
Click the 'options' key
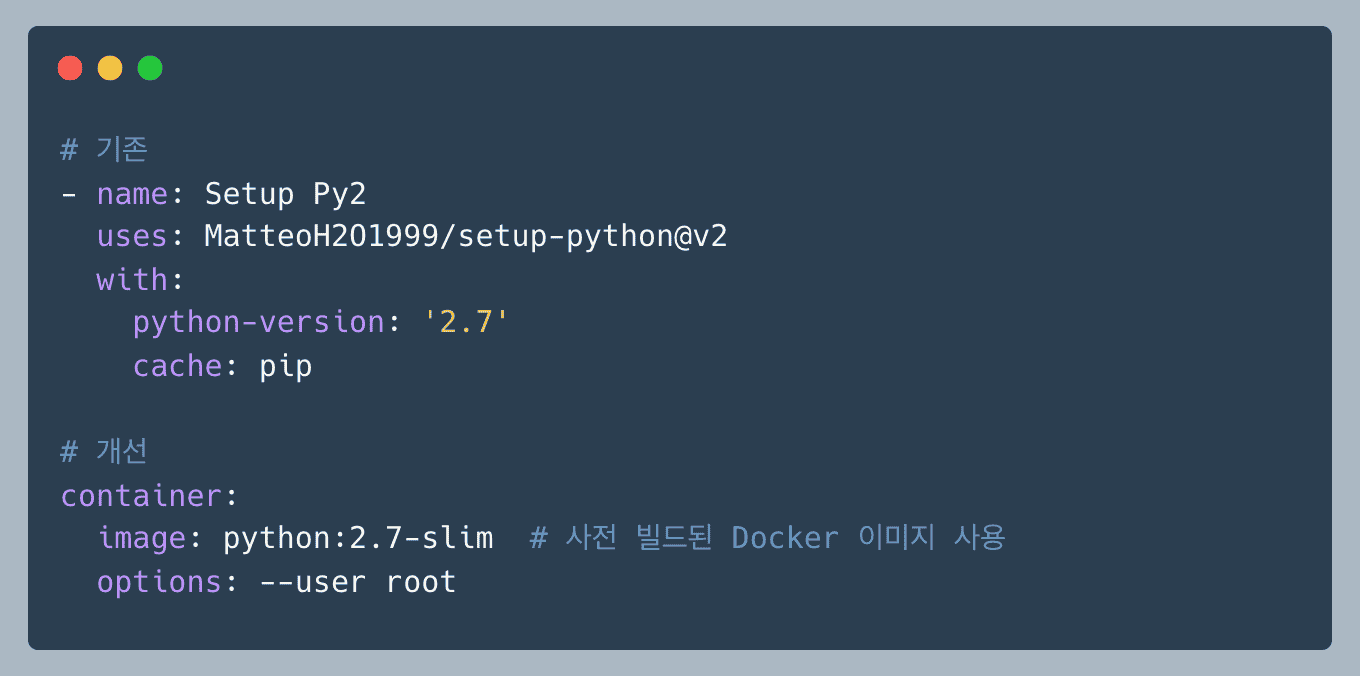pyautogui.click(x=160, y=581)
